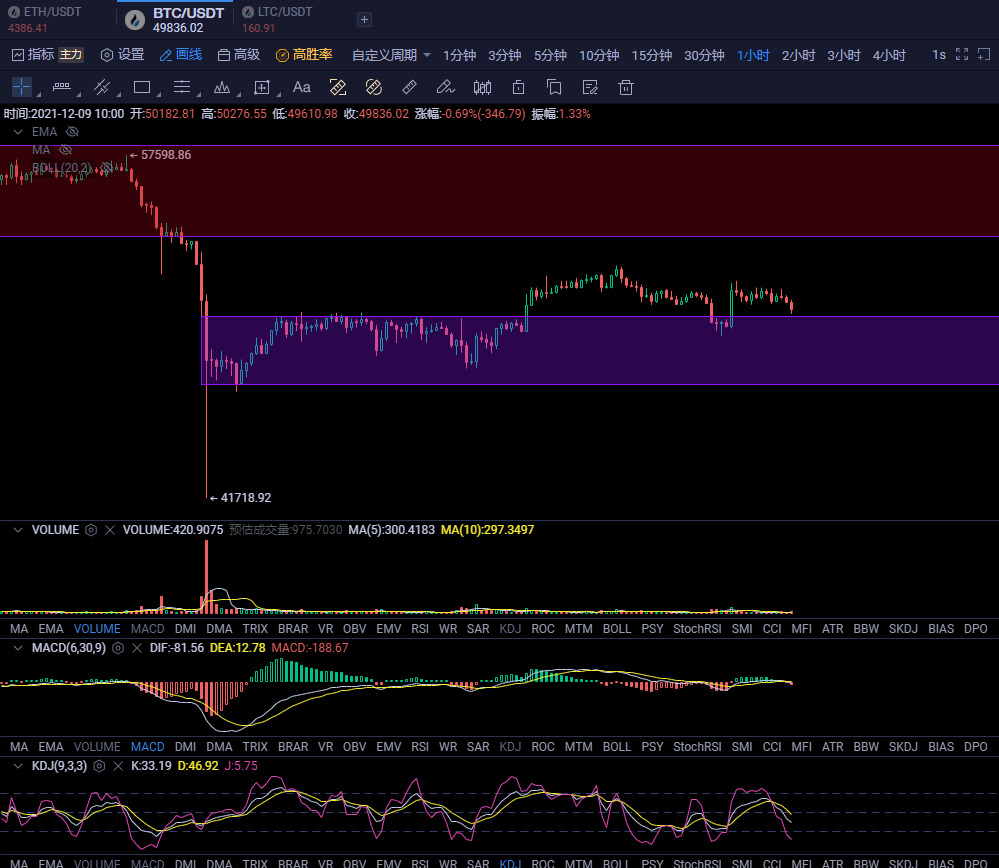Click the ruler measure drawing tool

[x=408, y=87]
